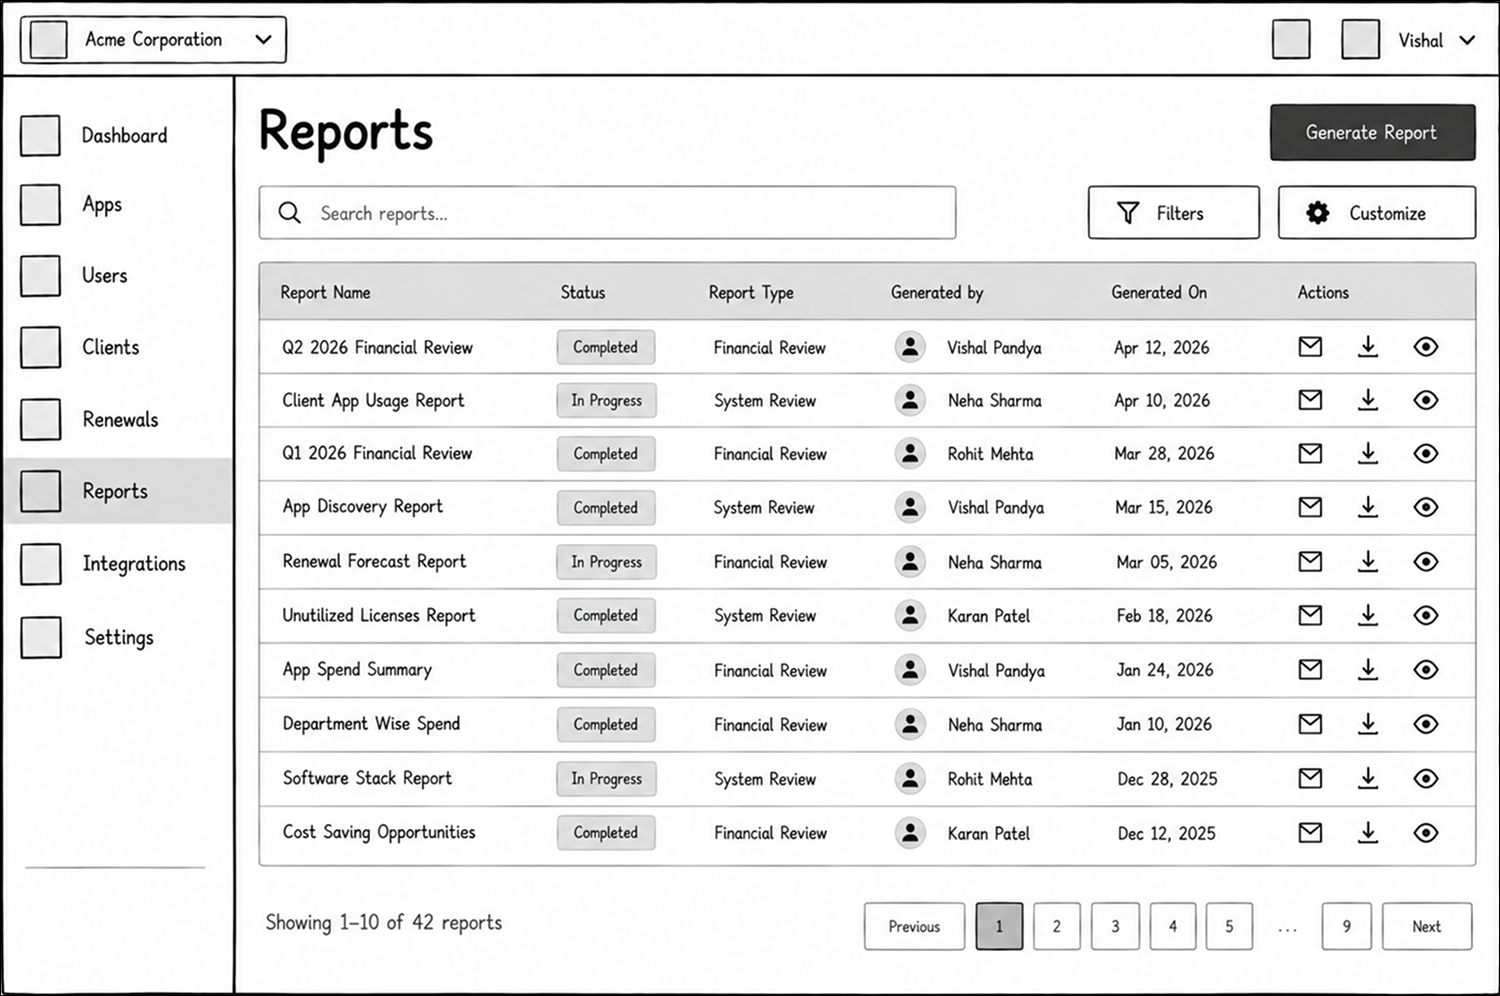Email the Q1 2026 Financial Review report
1500x996 pixels.
point(1310,453)
